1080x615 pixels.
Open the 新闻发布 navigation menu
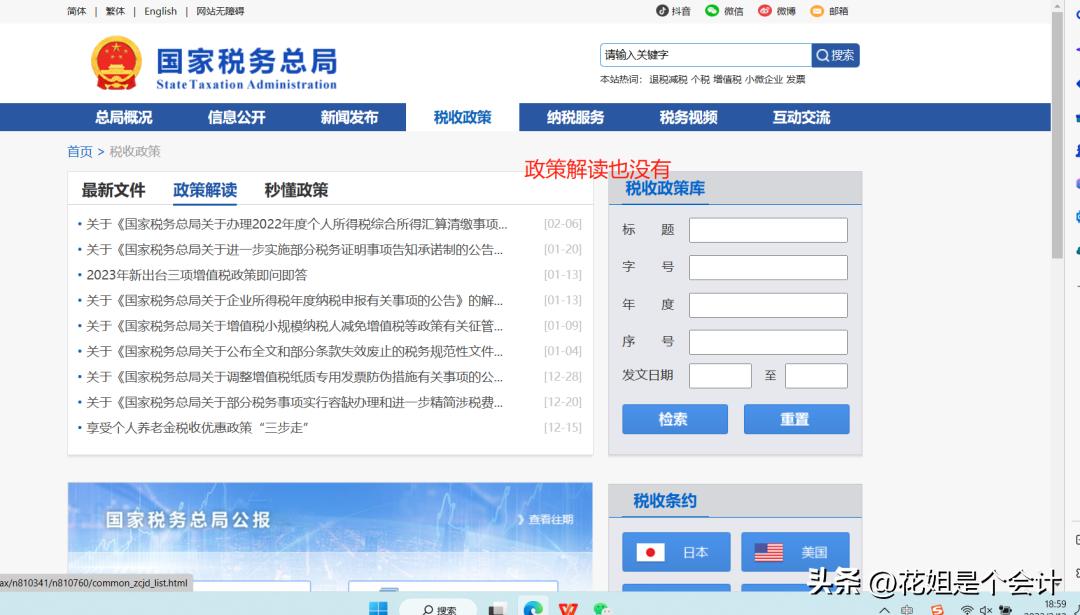pos(352,117)
